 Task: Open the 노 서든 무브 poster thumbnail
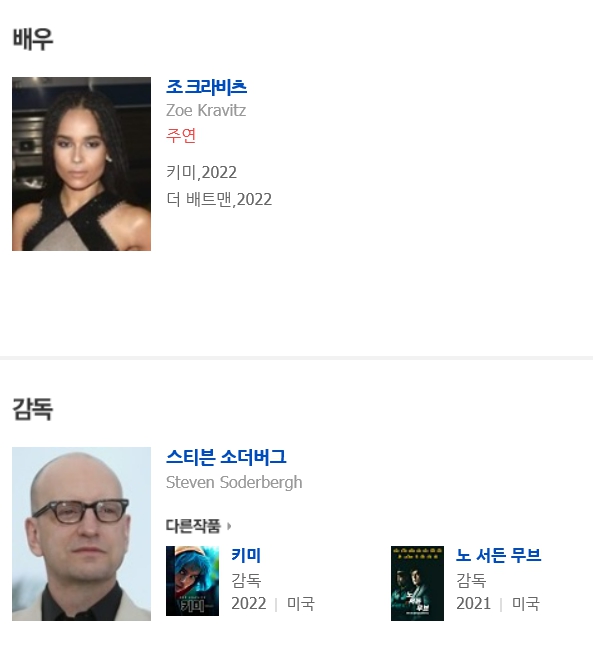(x=417, y=583)
